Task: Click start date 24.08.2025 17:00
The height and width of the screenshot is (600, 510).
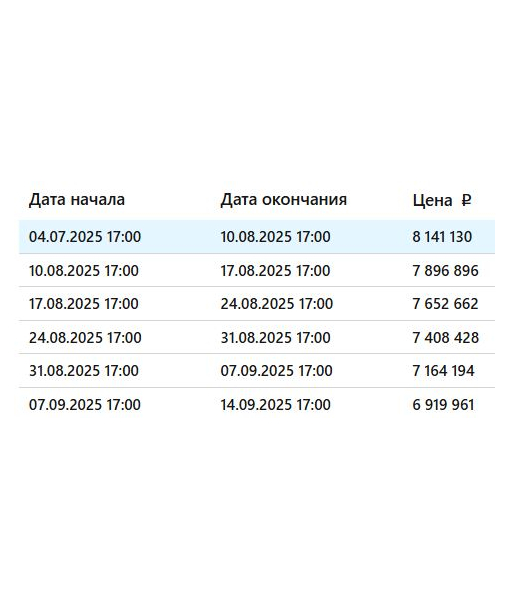Action: click(x=85, y=338)
